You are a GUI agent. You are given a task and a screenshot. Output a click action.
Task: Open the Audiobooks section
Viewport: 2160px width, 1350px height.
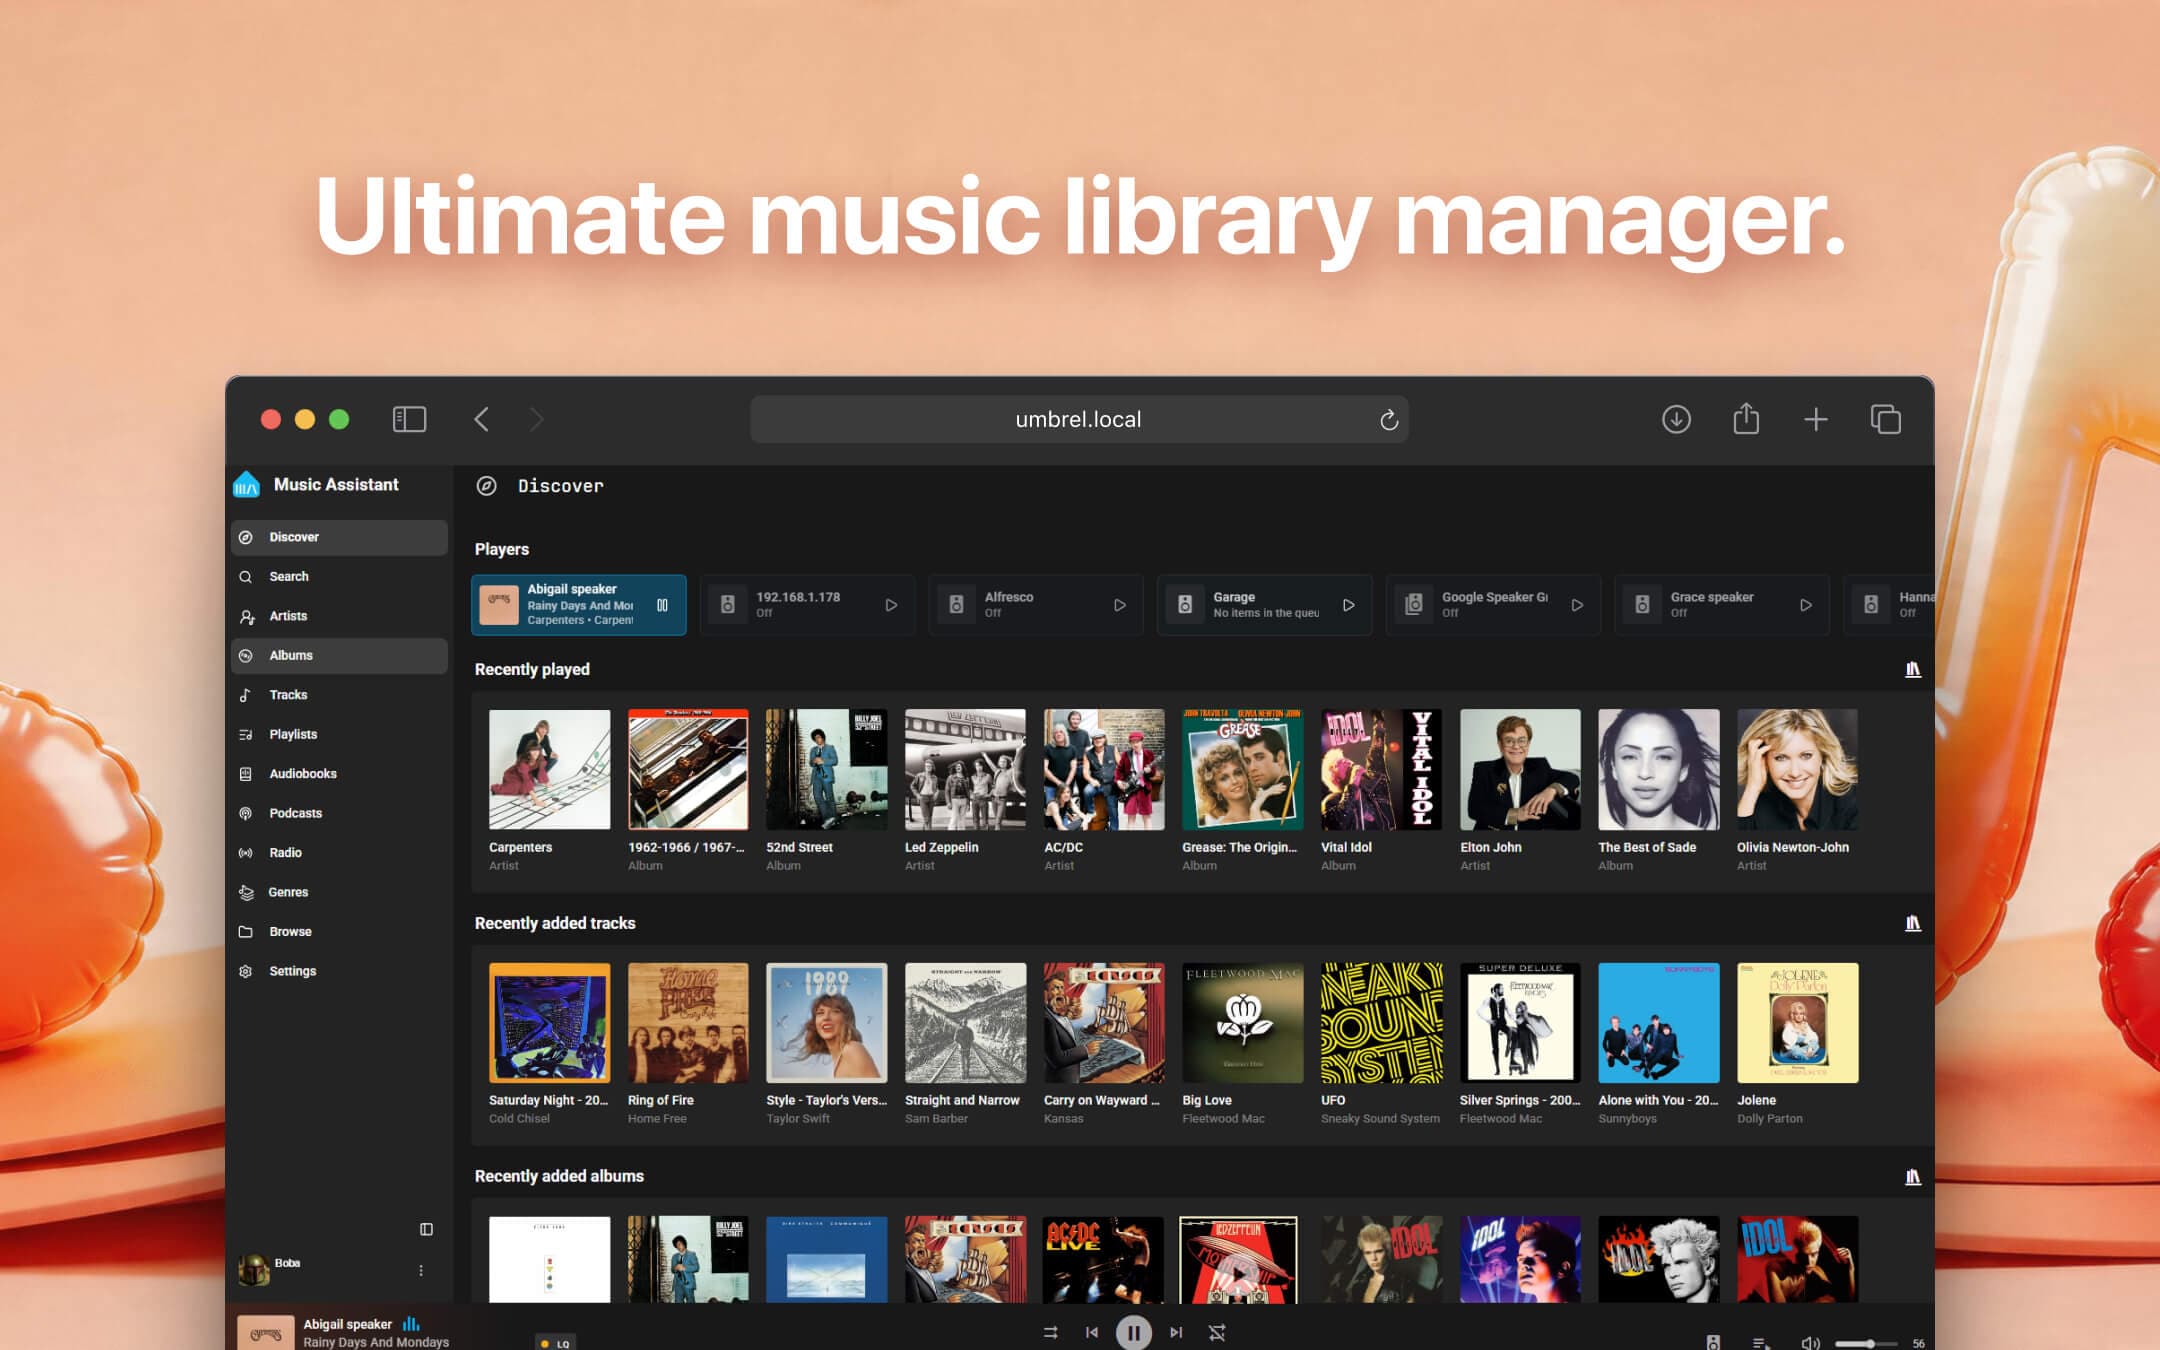pos(302,773)
